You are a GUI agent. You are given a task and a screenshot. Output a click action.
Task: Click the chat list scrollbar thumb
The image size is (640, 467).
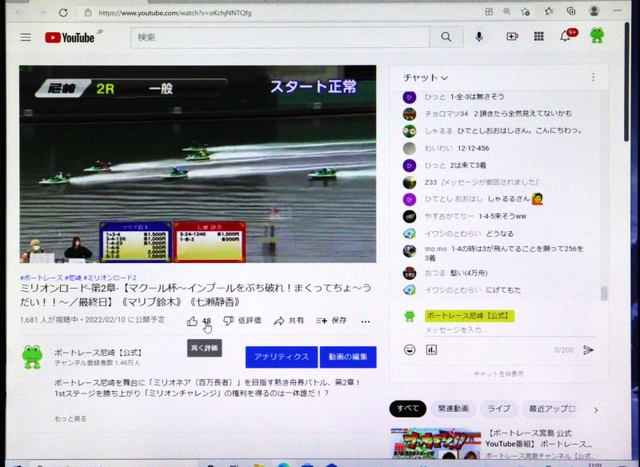click(x=604, y=293)
